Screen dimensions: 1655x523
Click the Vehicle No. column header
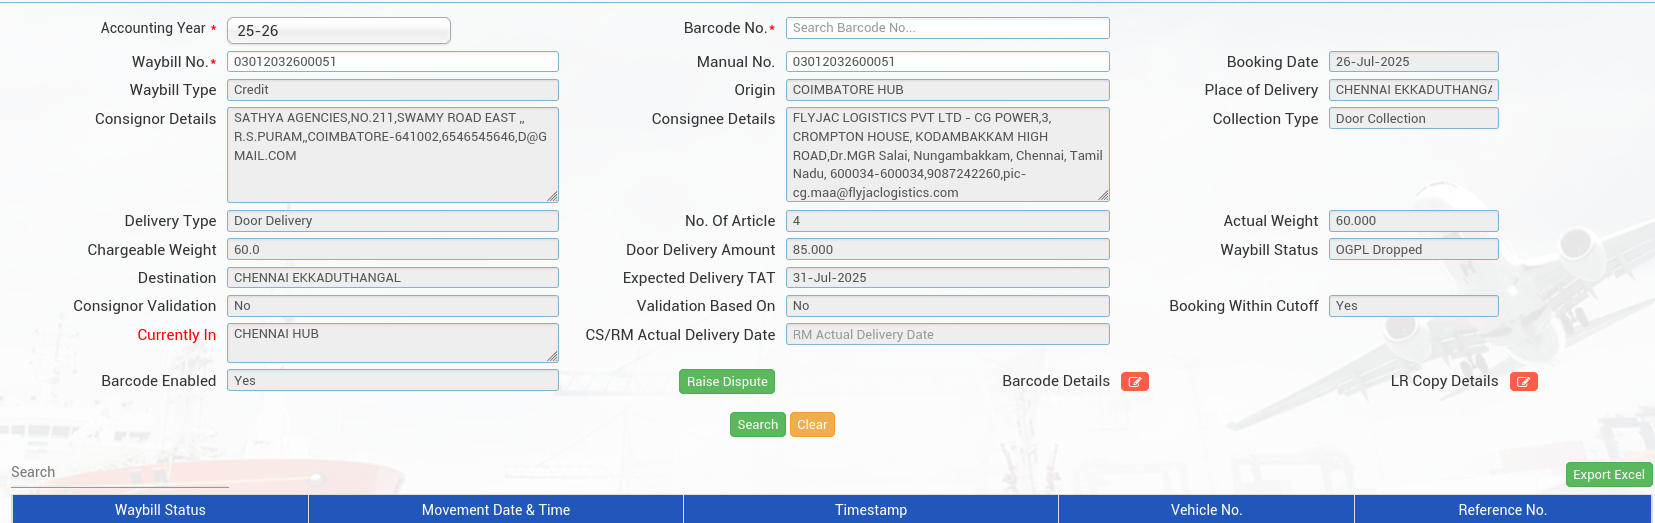point(1206,510)
